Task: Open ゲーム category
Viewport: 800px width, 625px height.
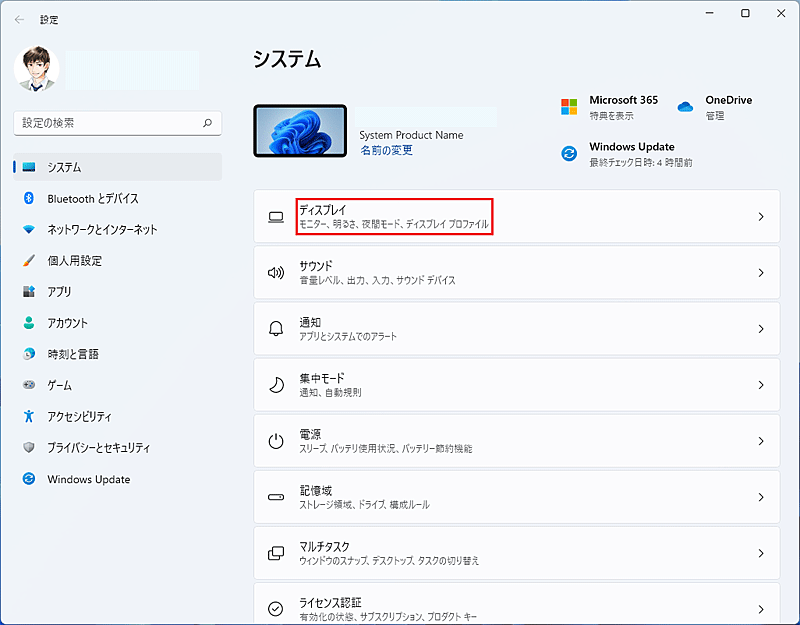Action: tap(118, 385)
